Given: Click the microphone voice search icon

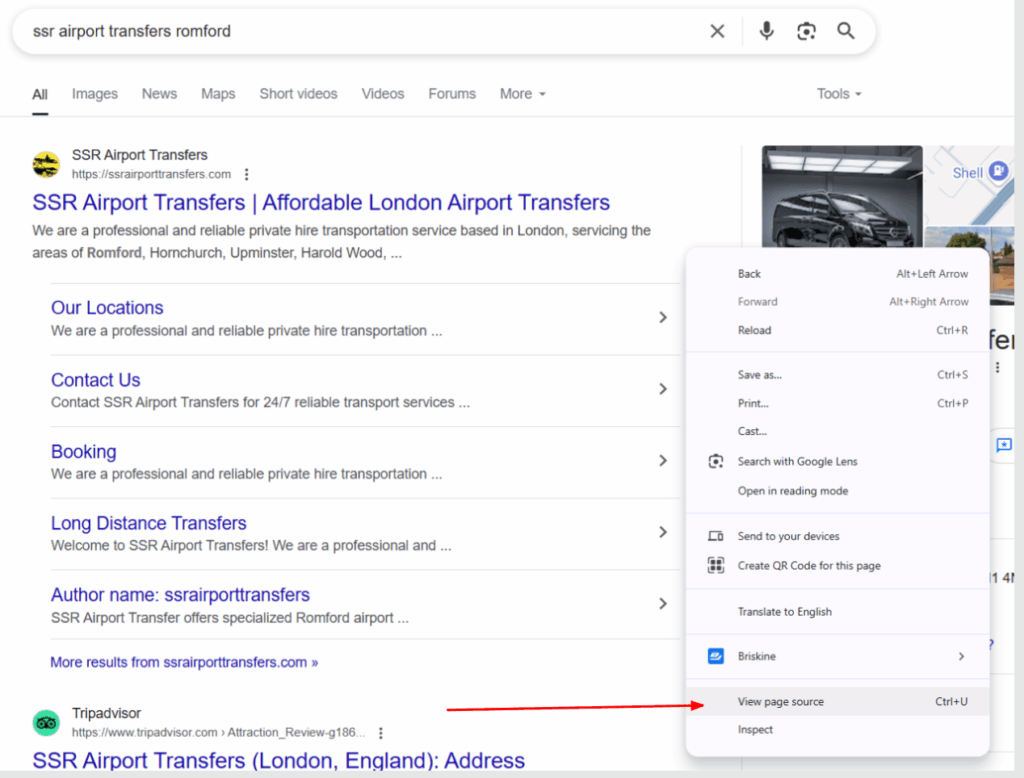Looking at the screenshot, I should click(766, 31).
